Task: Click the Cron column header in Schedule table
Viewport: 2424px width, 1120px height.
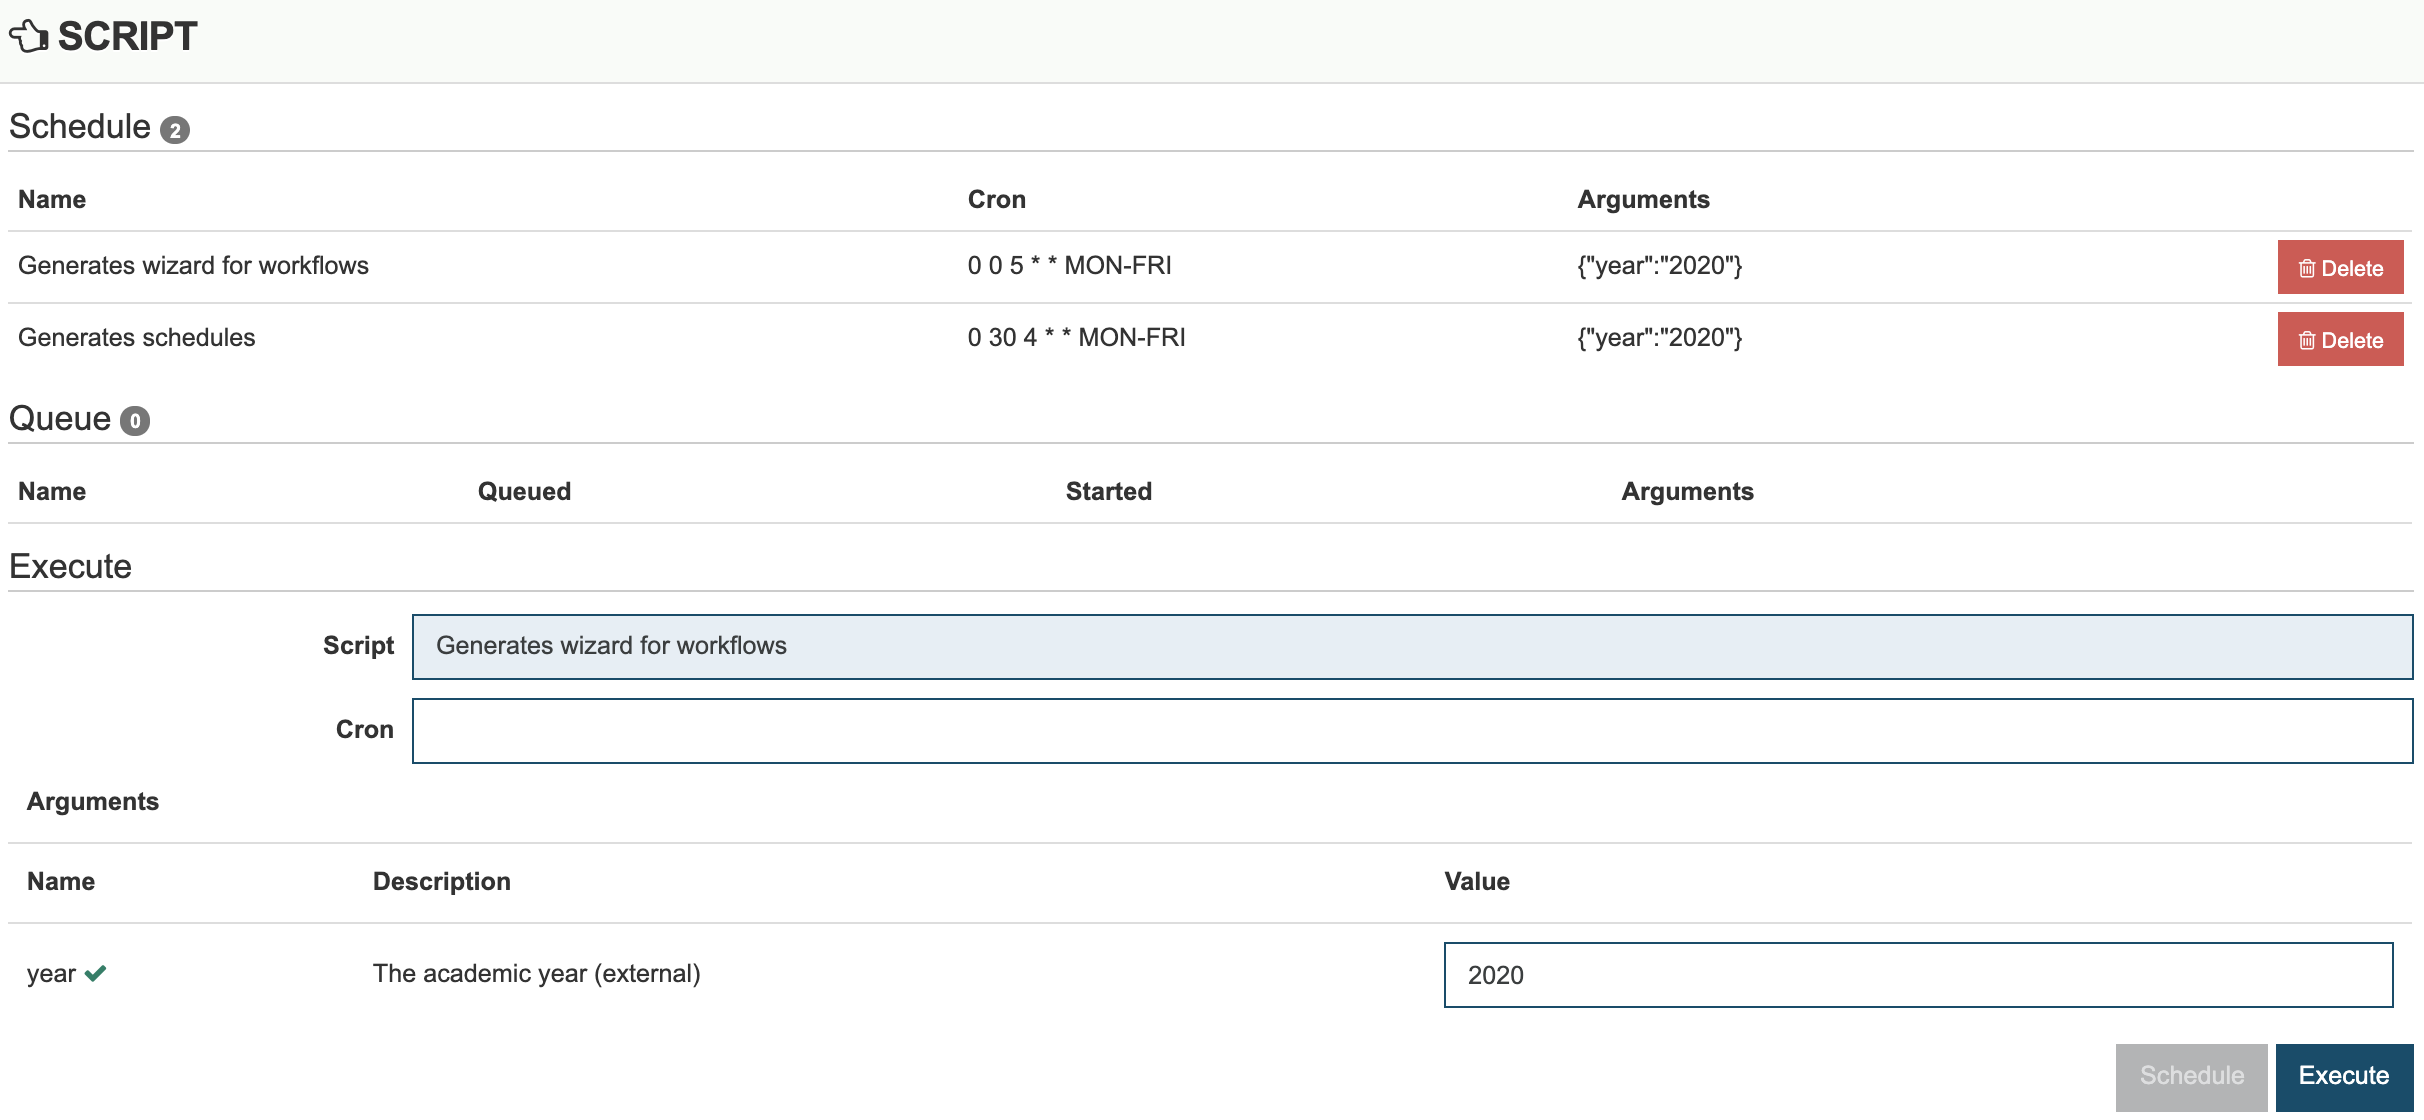Action: point(996,199)
